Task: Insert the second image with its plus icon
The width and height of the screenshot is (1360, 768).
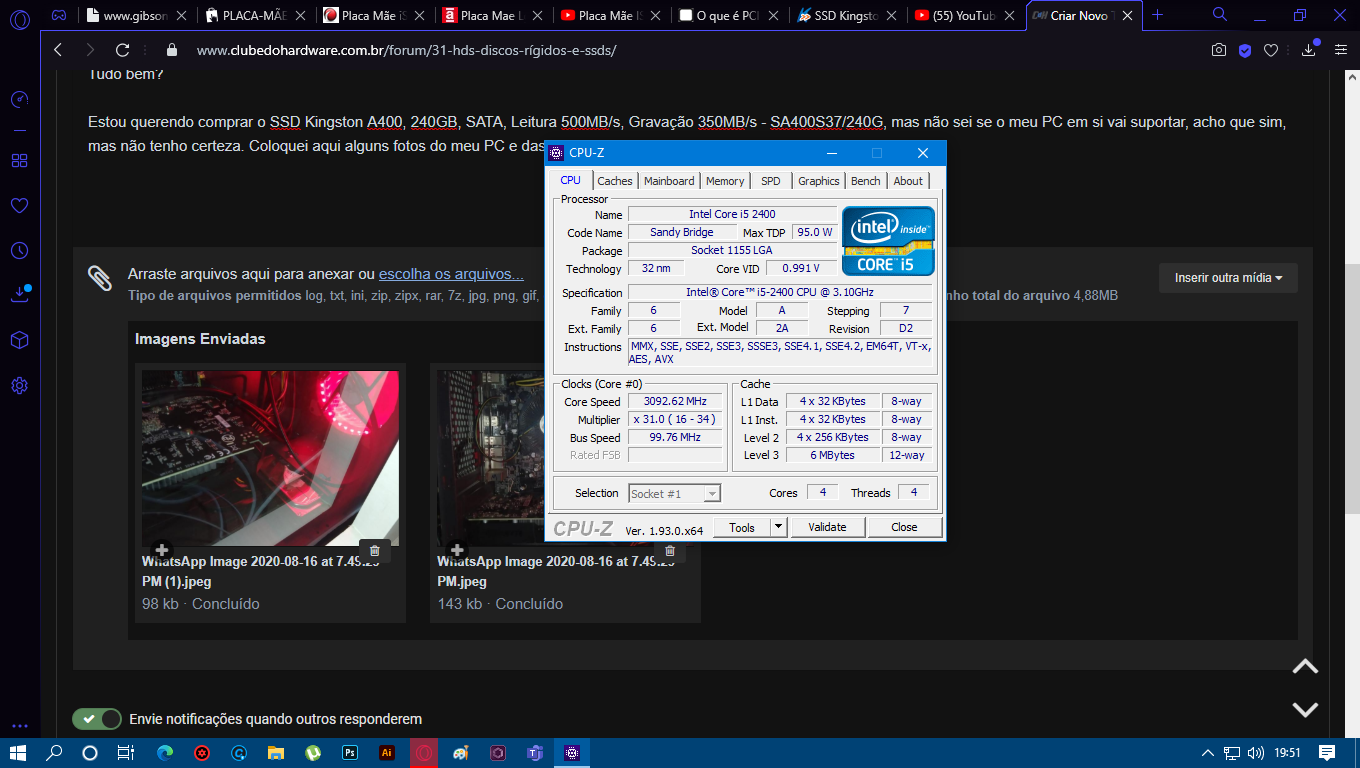Action: pyautogui.click(x=457, y=550)
